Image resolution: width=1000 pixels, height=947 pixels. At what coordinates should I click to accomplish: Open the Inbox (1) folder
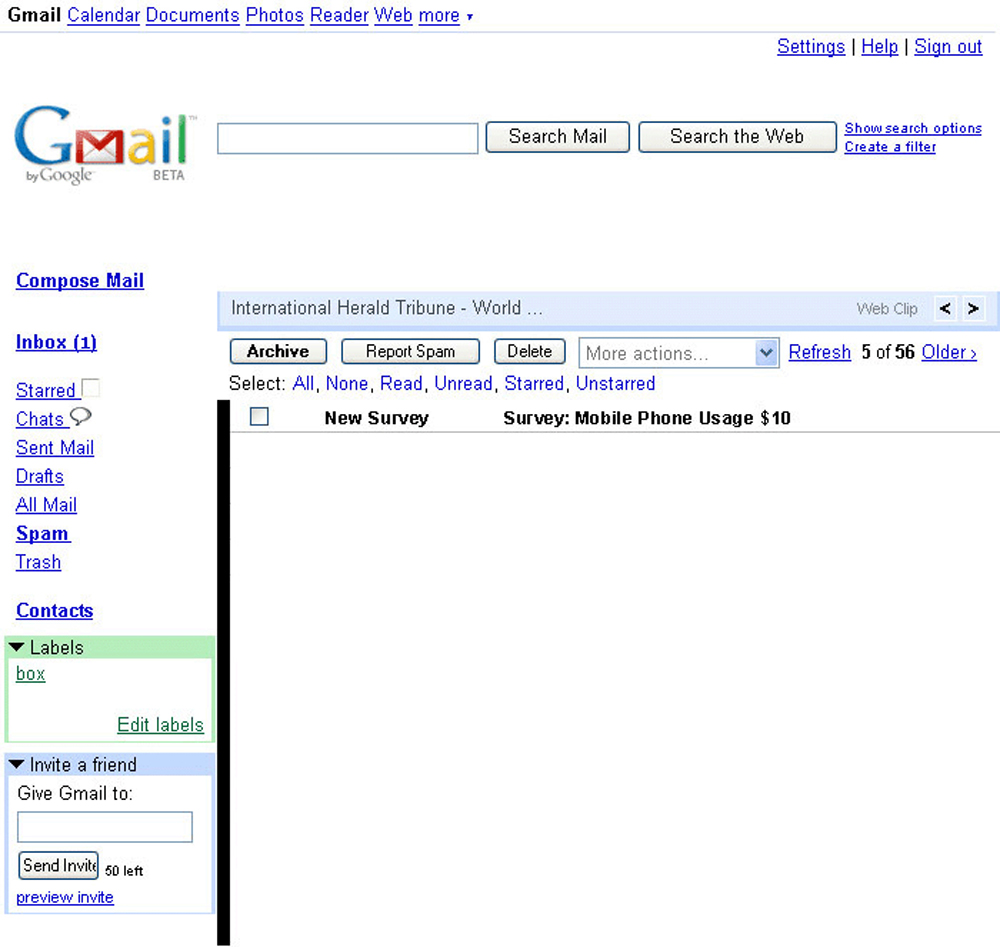(56, 342)
